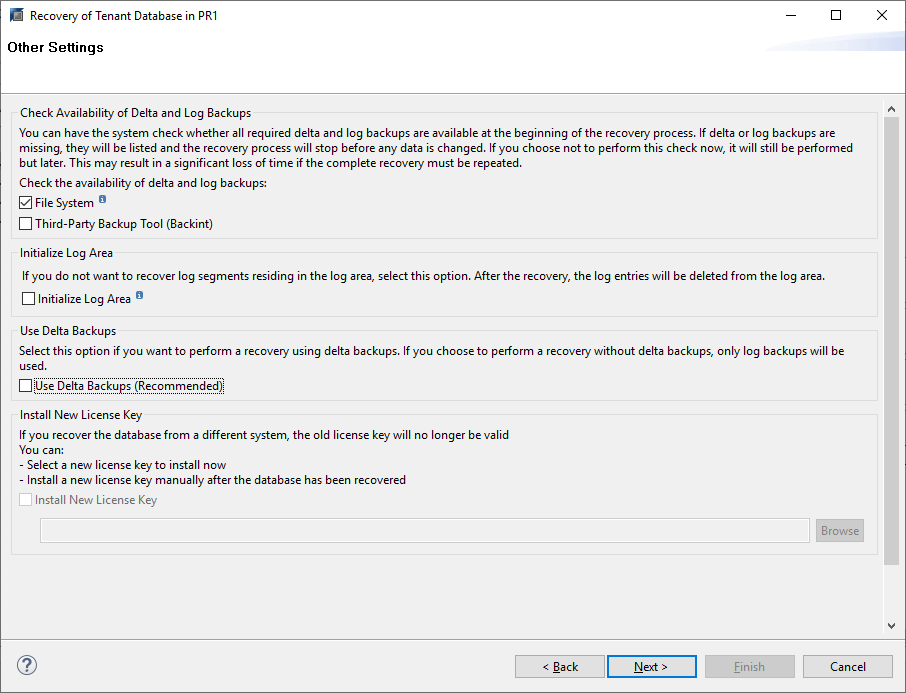Proceed by clicking Next

650,667
